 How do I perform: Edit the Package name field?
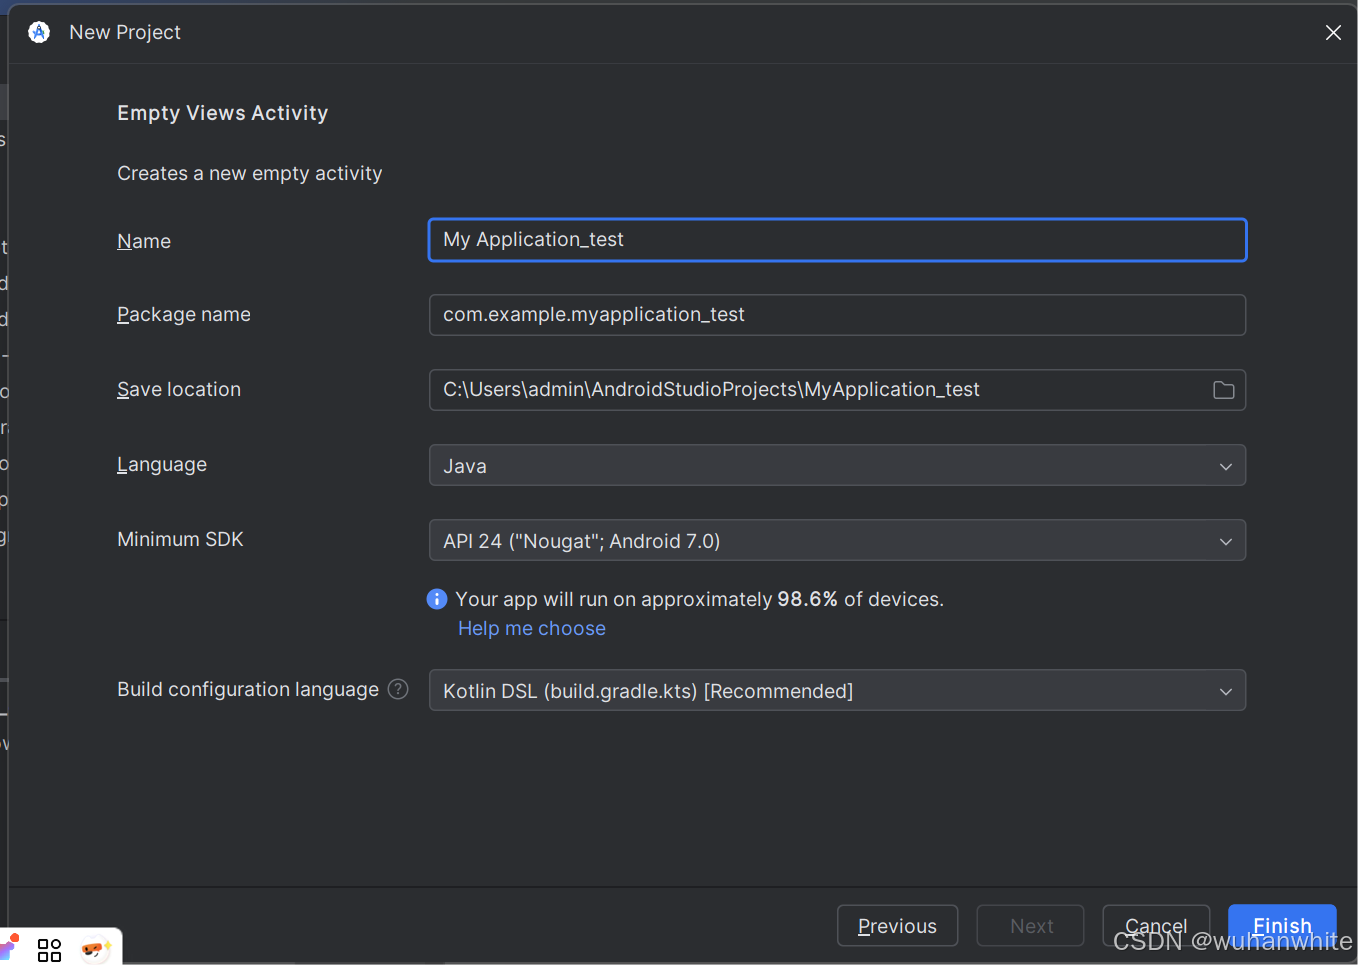pyautogui.click(x=837, y=315)
